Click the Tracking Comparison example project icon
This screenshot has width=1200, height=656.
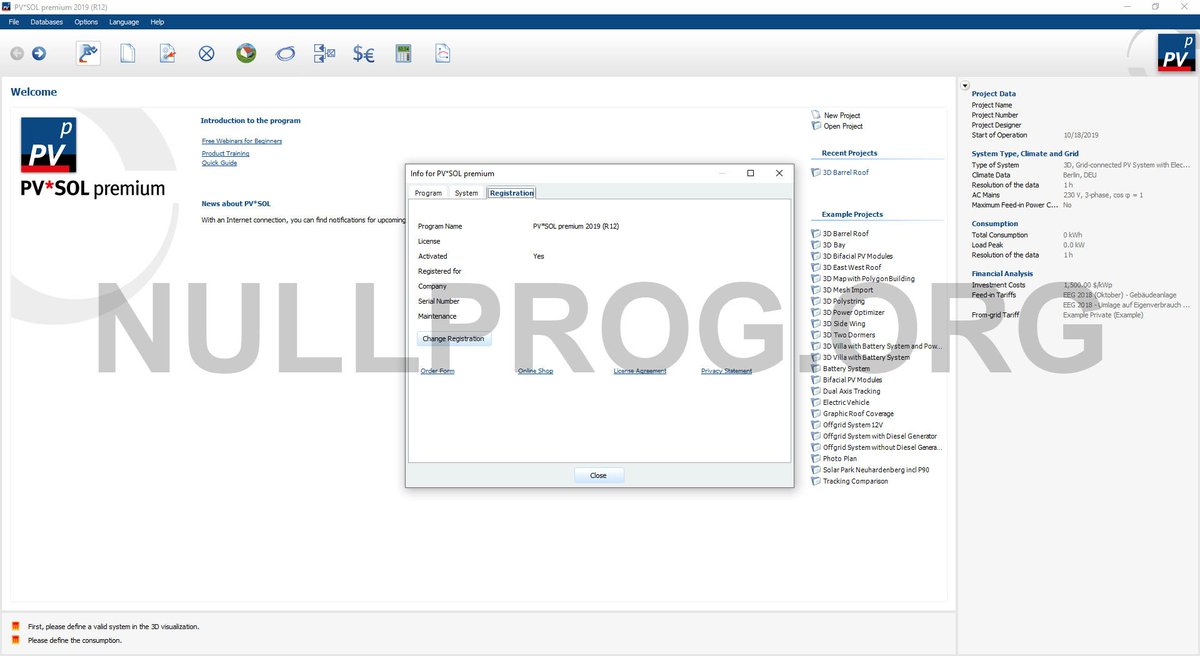point(816,481)
